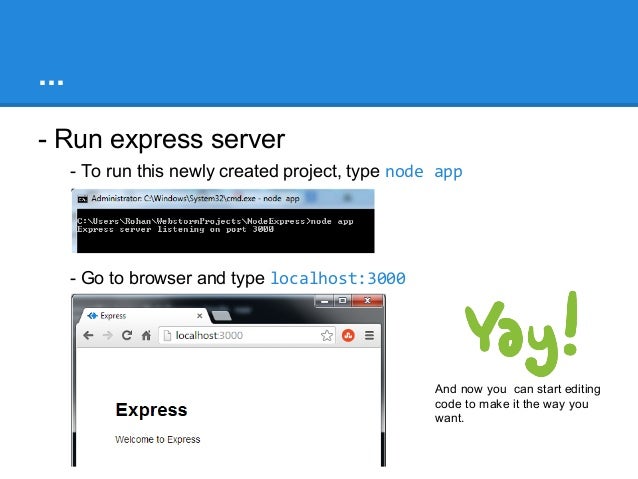Open a new tab in the browser
The height and width of the screenshot is (479, 638).
222,316
